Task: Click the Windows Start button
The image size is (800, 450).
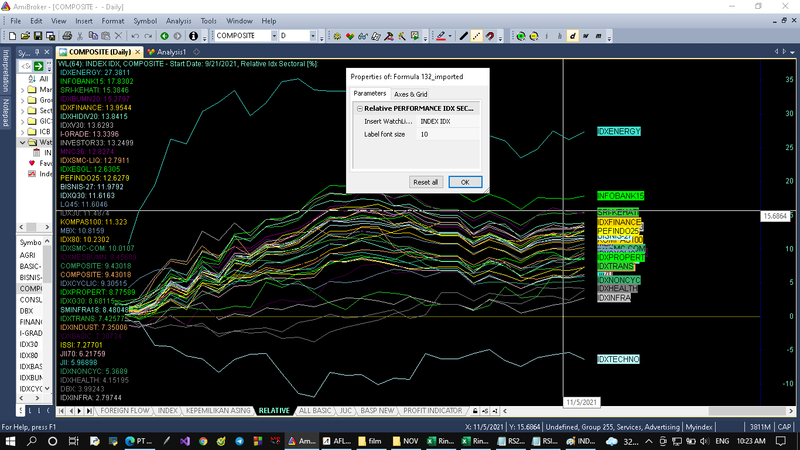Action: point(10,441)
